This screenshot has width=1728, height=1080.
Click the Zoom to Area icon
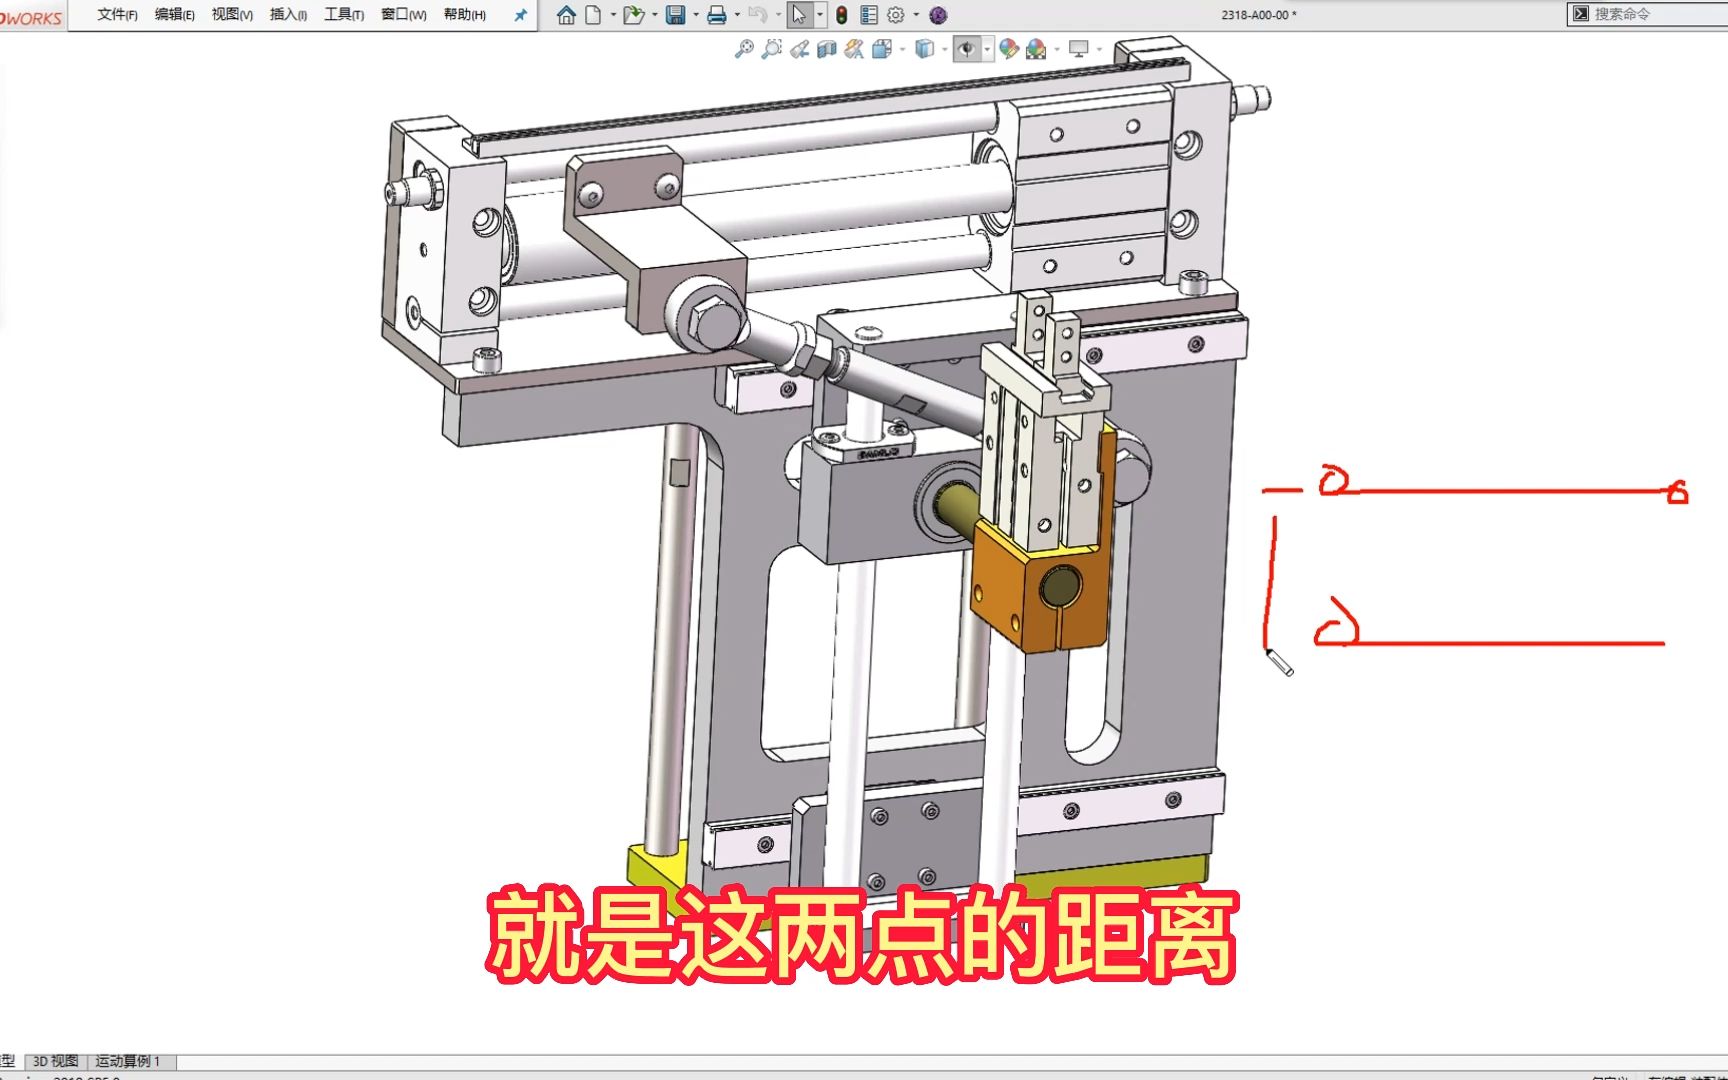point(771,48)
